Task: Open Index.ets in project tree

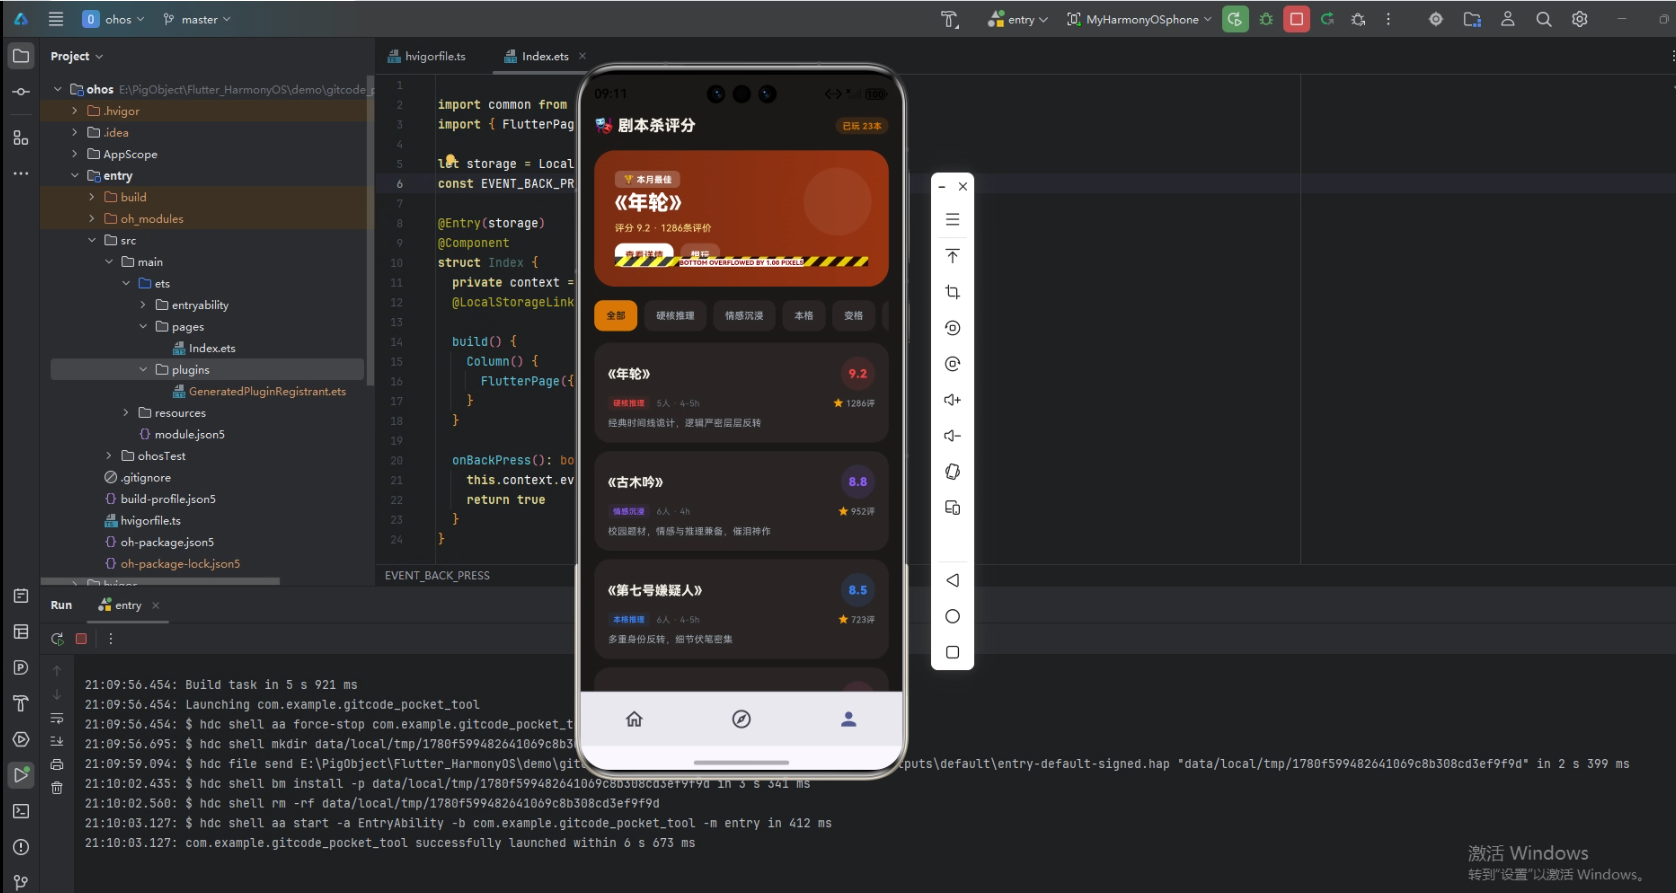Action: tap(204, 348)
